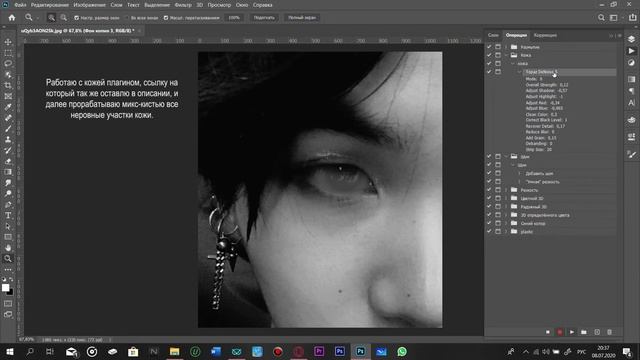Screen dimensions: 640x360
Task: Select the Dodge tool
Action: point(8,193)
